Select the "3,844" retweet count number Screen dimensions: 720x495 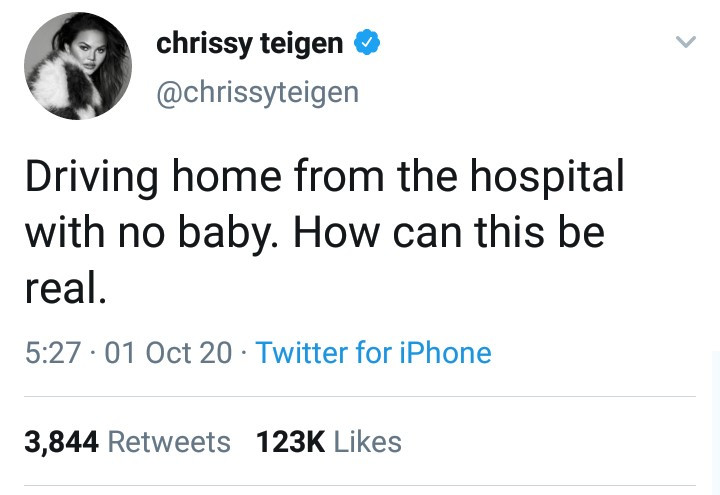point(62,442)
